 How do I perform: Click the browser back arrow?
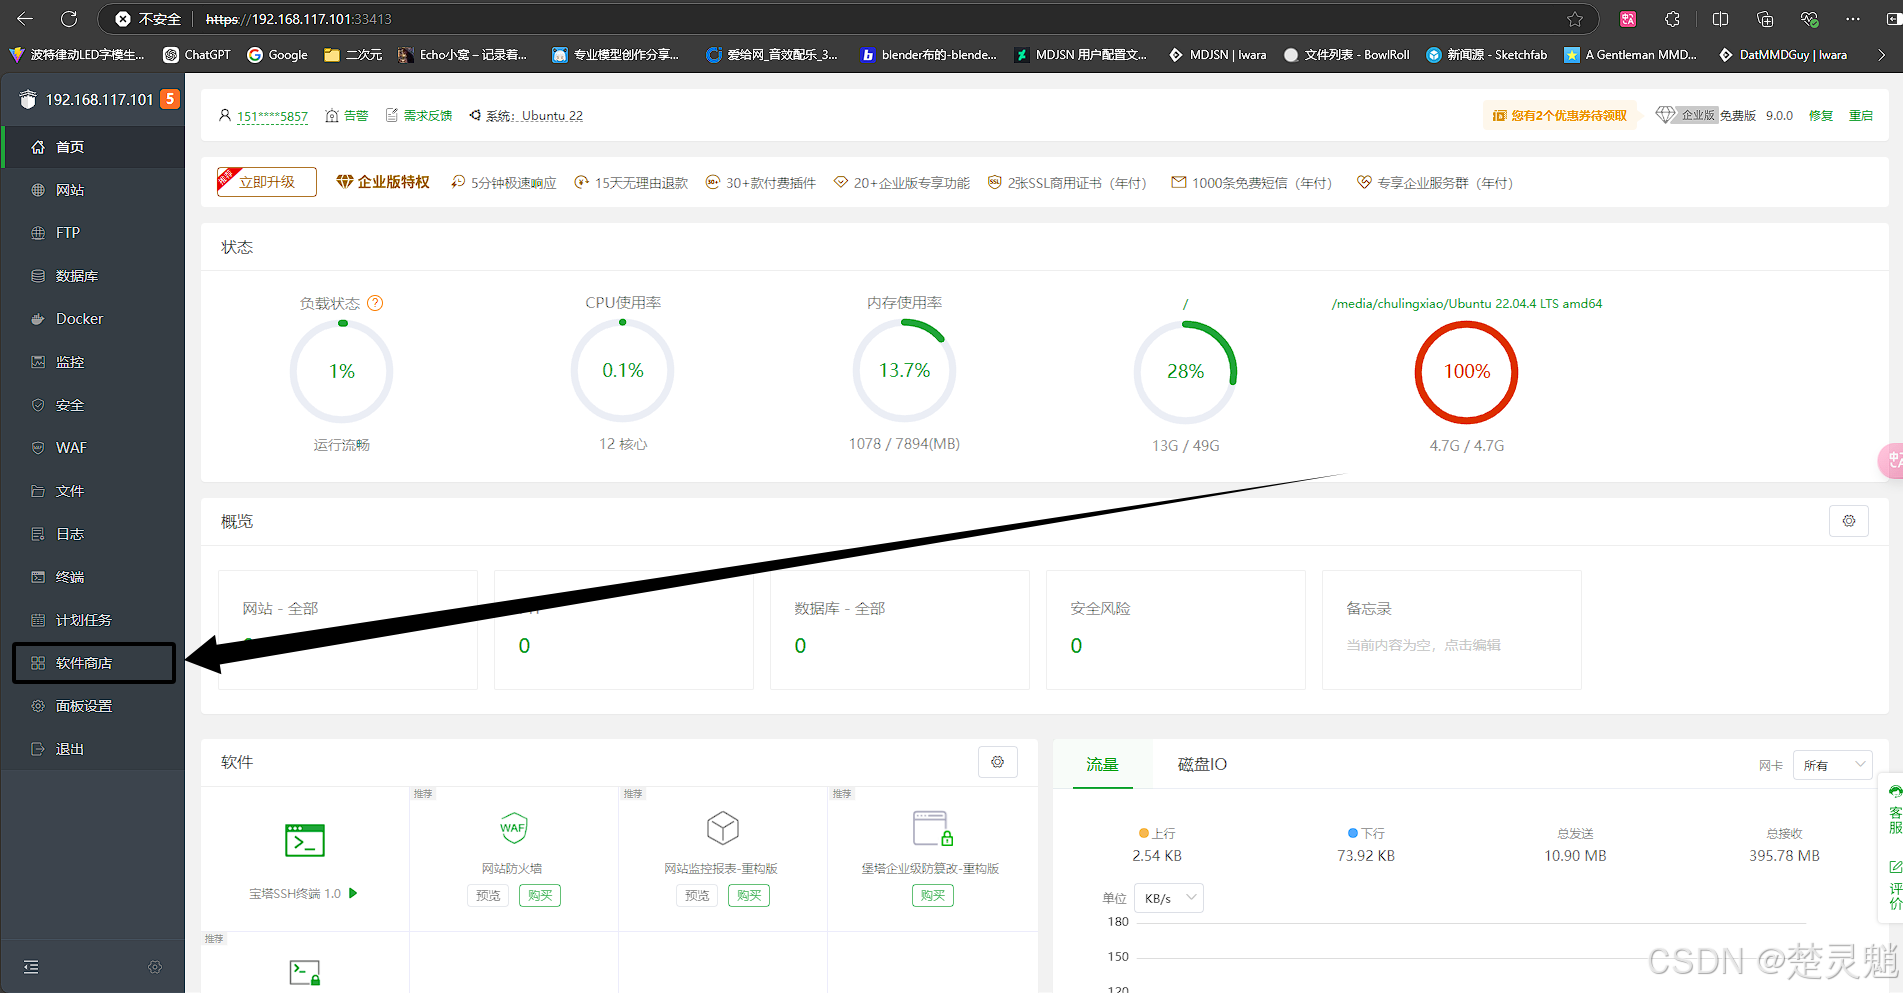click(x=25, y=19)
